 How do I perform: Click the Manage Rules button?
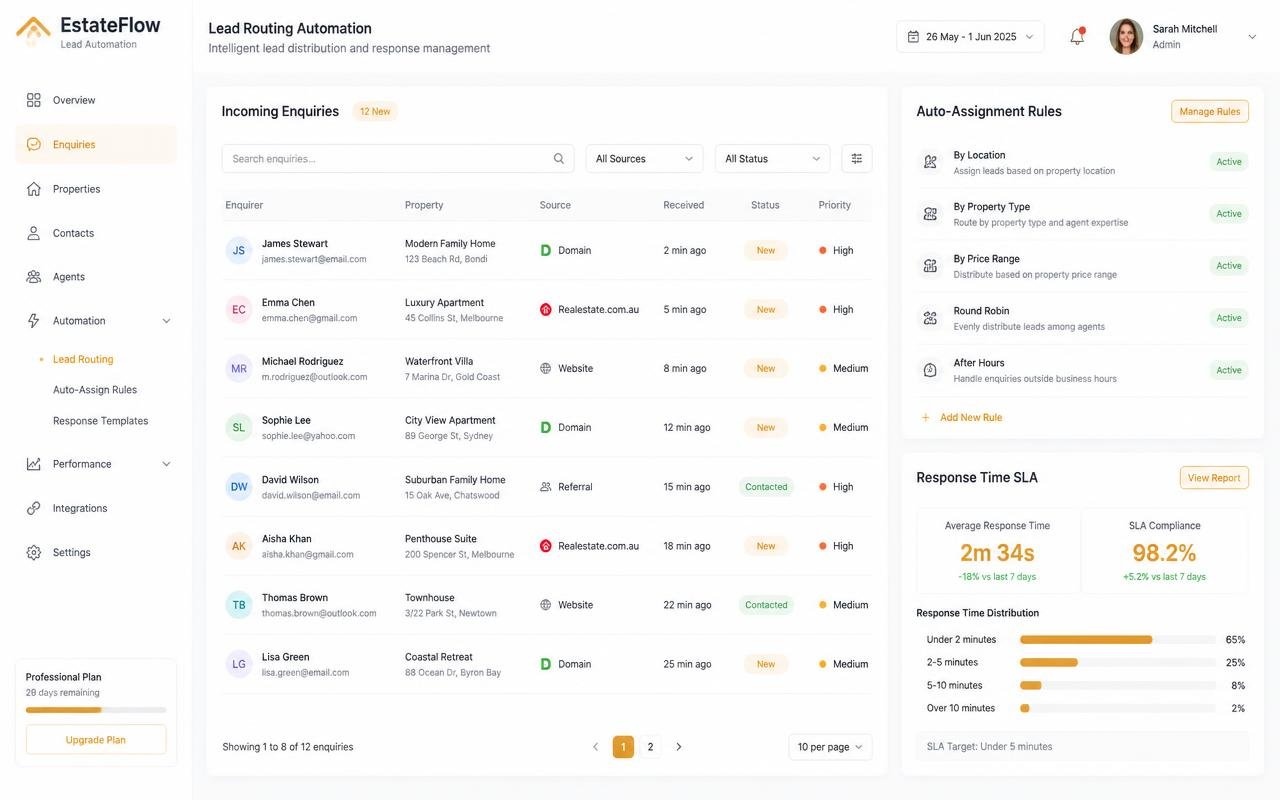pos(1210,112)
